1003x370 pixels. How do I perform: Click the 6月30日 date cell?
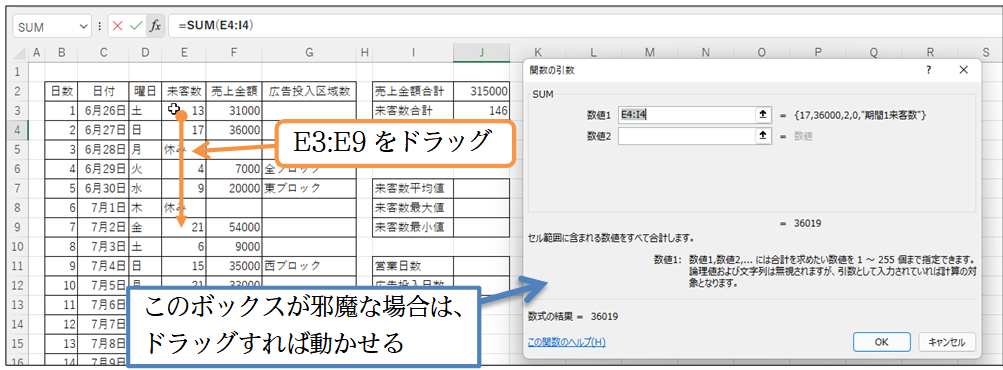click(x=103, y=188)
